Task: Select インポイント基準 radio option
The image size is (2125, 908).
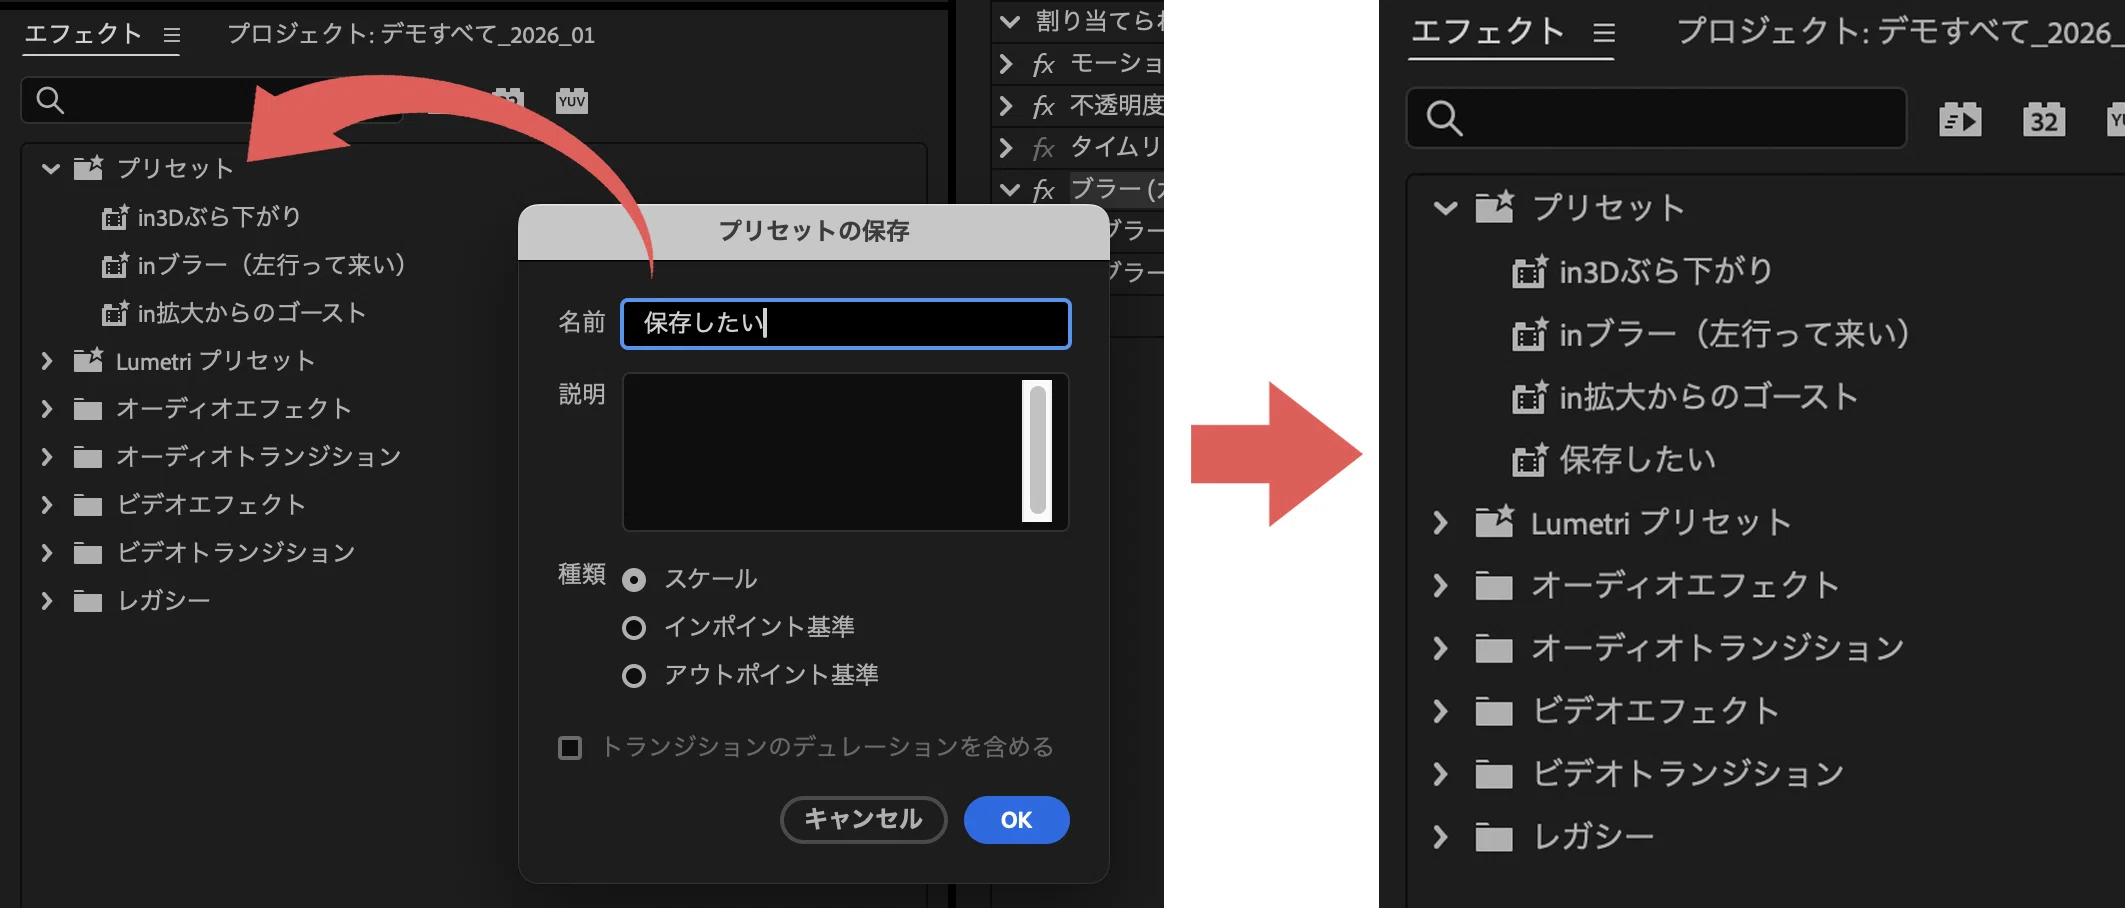Action: (x=634, y=628)
